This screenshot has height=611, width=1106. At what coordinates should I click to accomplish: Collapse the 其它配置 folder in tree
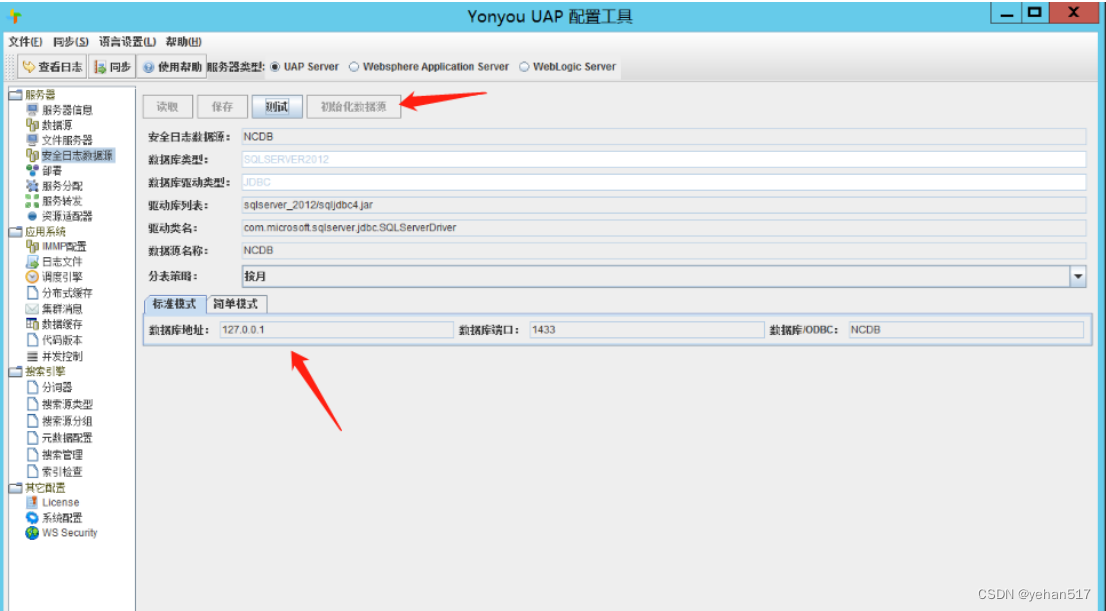[x=16, y=488]
